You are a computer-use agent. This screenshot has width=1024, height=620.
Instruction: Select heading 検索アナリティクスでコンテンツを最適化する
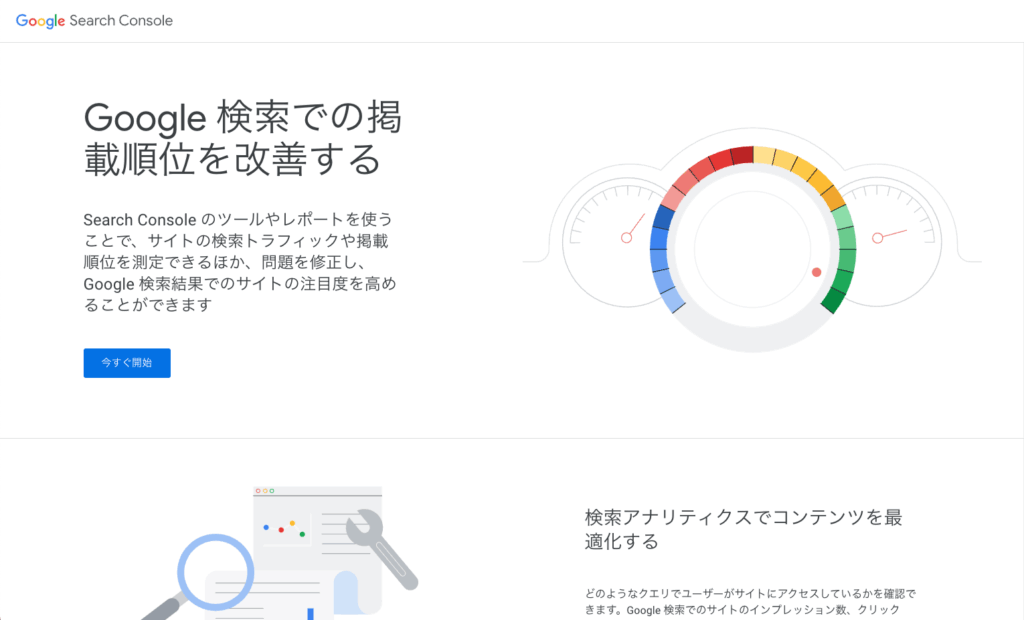pyautogui.click(x=743, y=529)
